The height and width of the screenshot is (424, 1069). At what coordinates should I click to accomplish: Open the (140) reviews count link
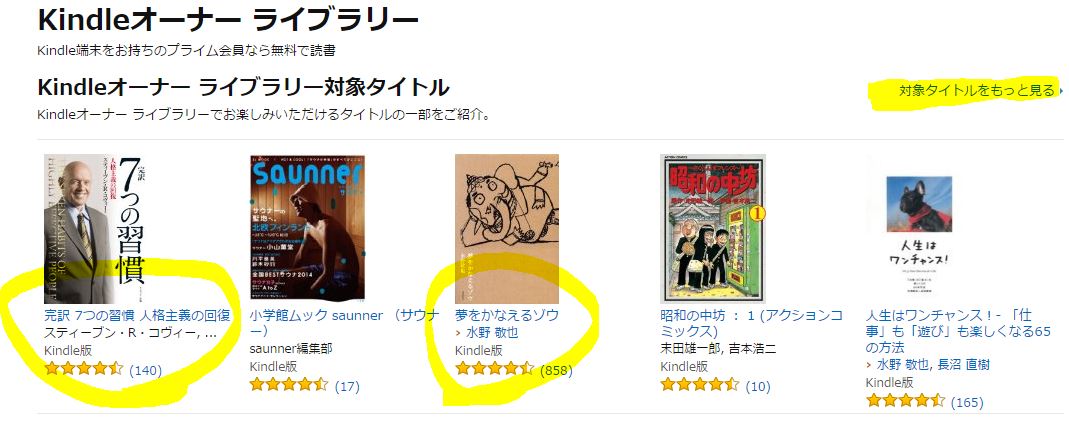(x=145, y=370)
